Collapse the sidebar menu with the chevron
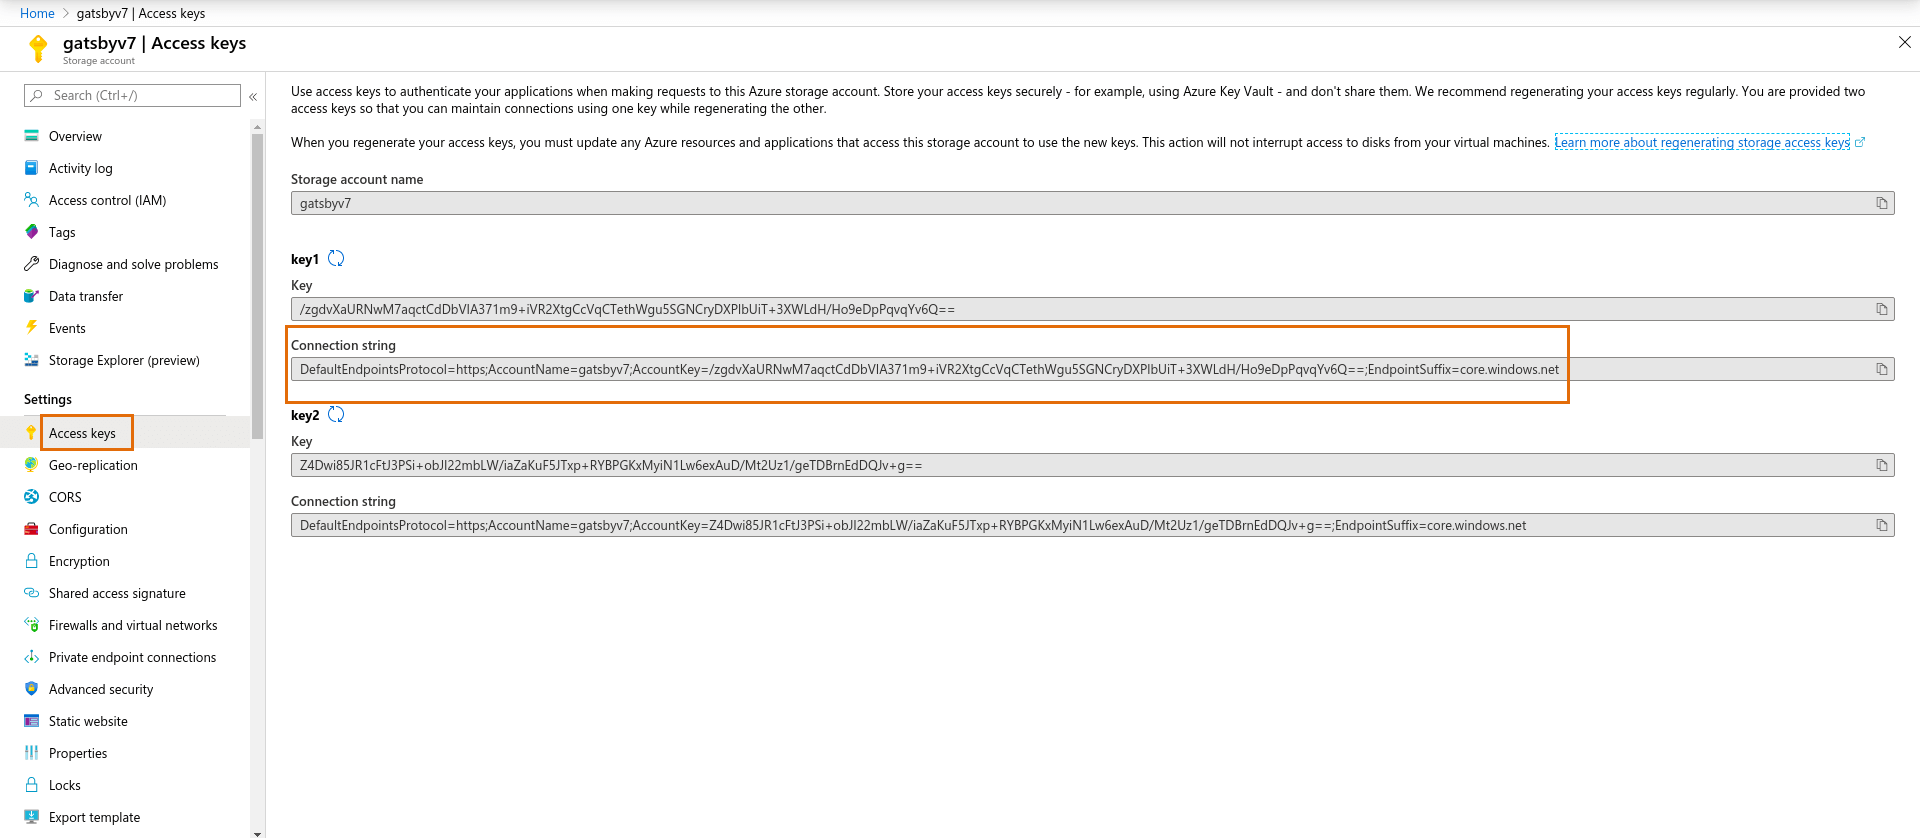Viewport: 1920px width, 838px height. coord(253,97)
